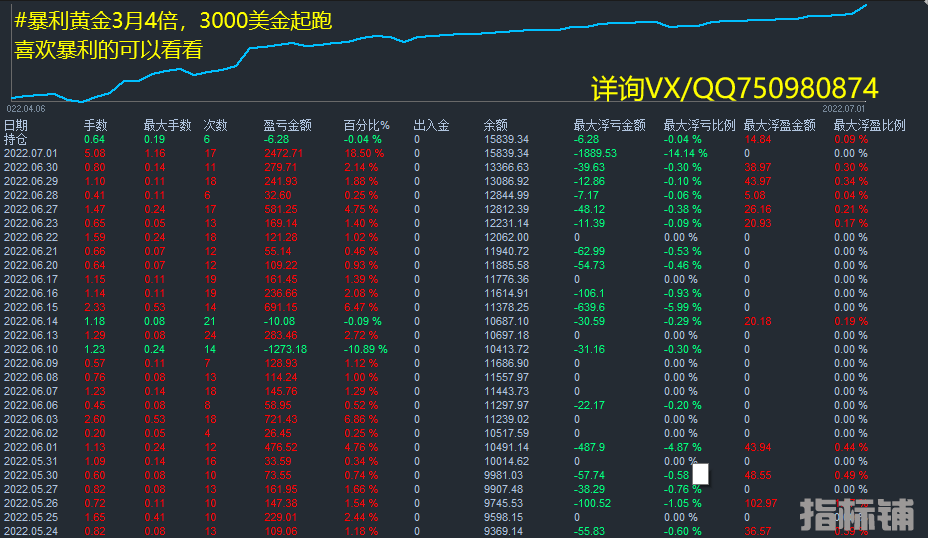Click the 出入金 column header

tap(431, 125)
